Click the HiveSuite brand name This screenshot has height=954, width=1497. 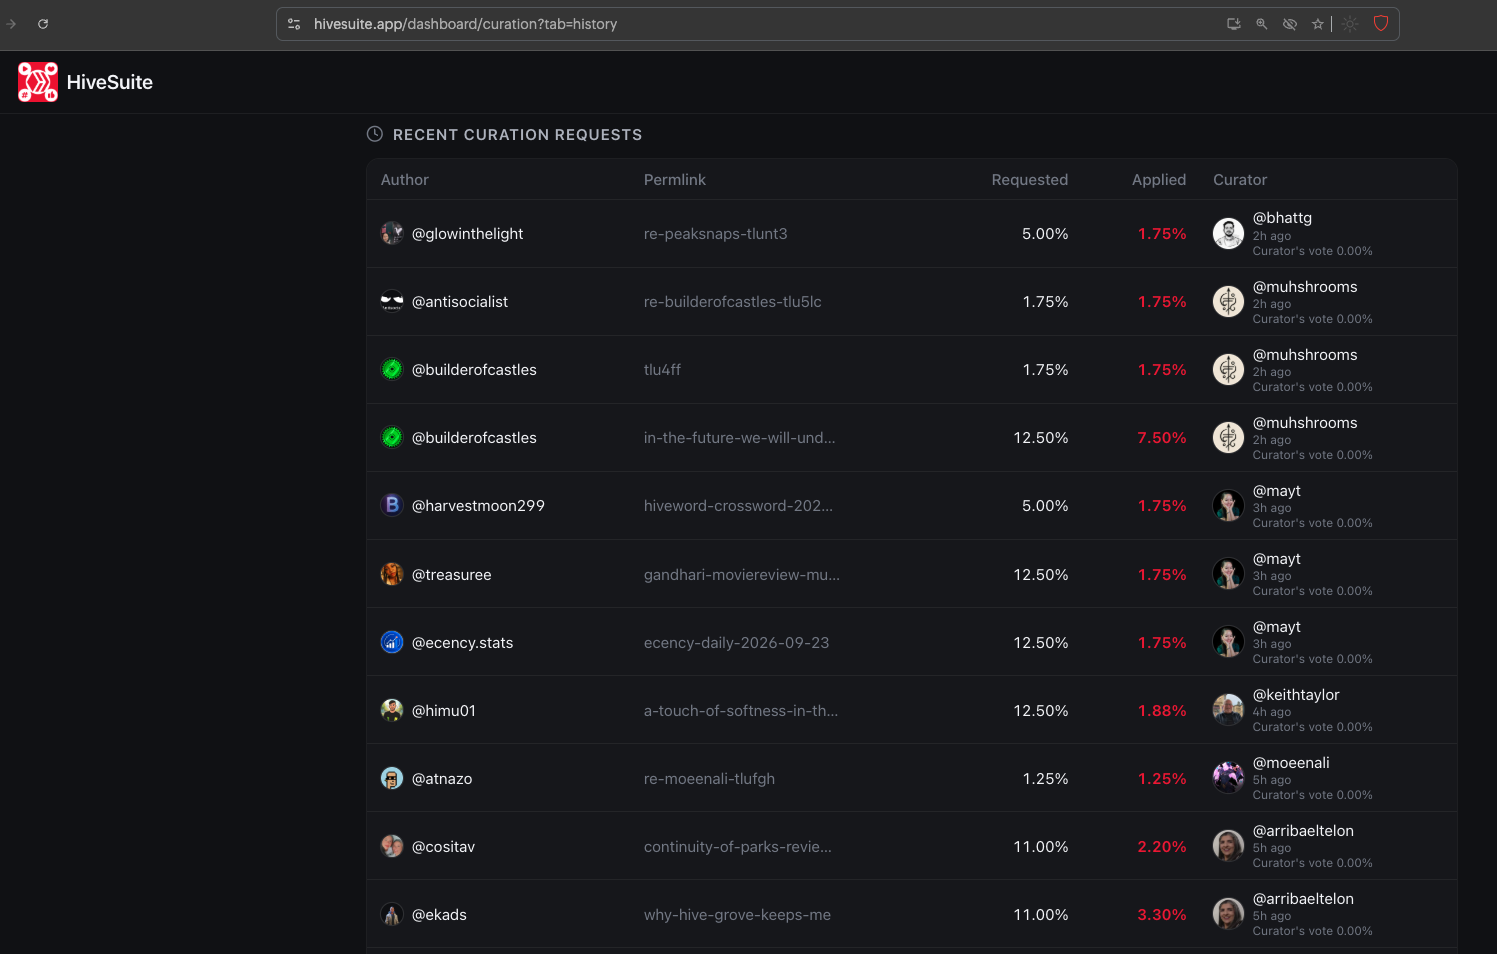110,82
